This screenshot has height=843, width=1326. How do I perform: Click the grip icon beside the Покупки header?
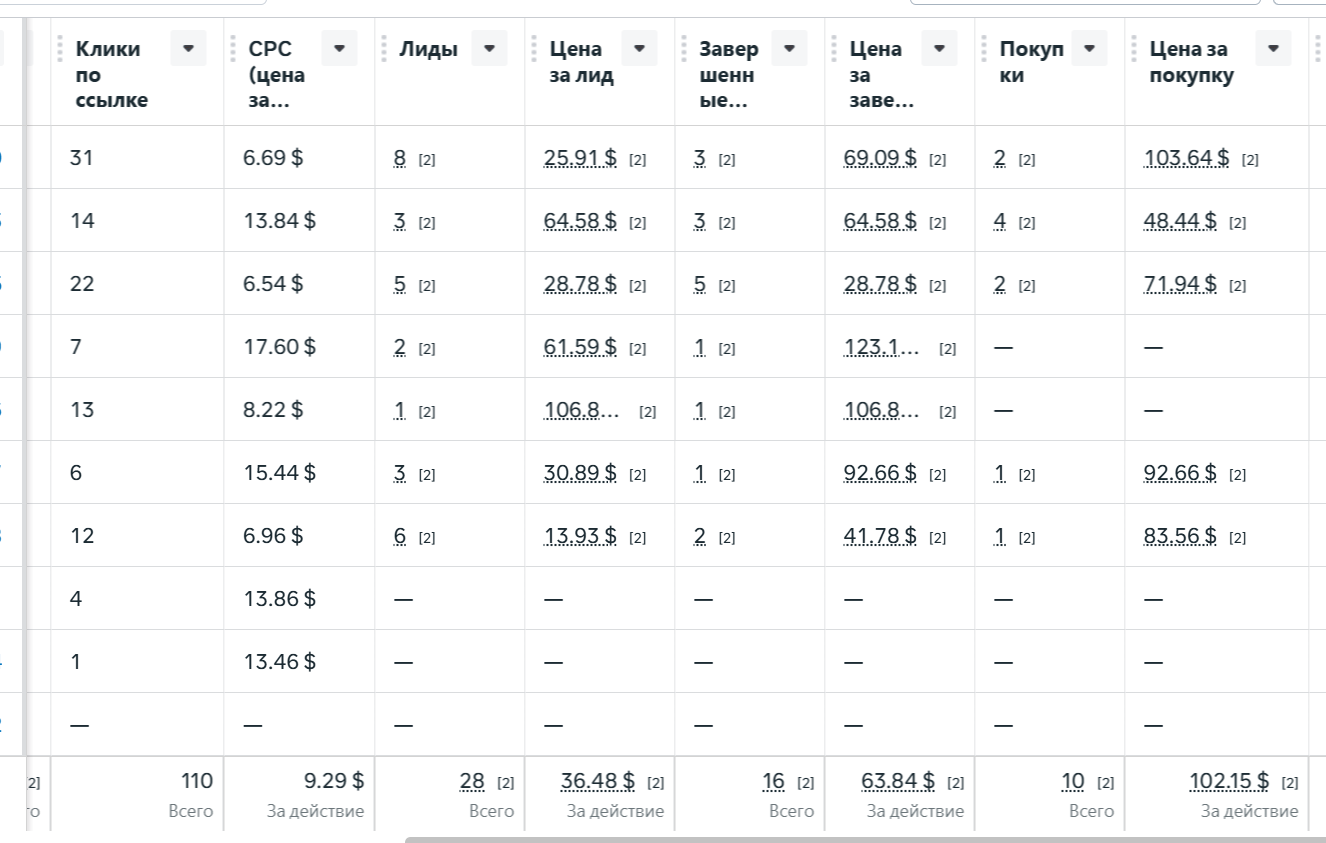pyautogui.click(x=983, y=48)
